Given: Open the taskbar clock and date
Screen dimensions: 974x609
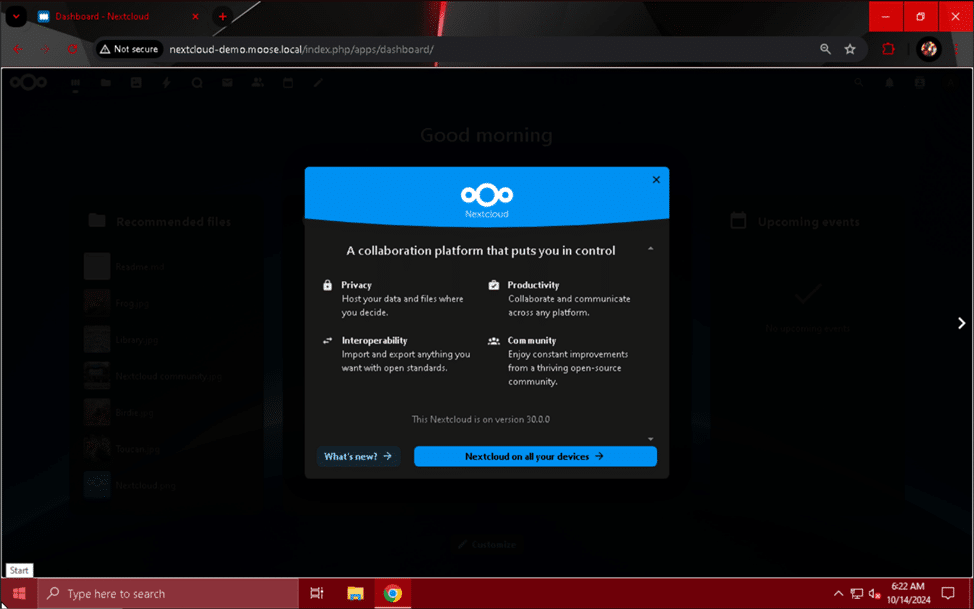Looking at the screenshot, I should coord(908,593).
